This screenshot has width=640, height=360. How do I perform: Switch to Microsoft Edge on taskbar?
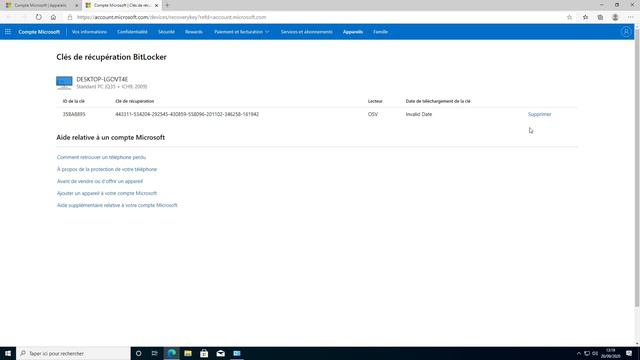(x=171, y=353)
